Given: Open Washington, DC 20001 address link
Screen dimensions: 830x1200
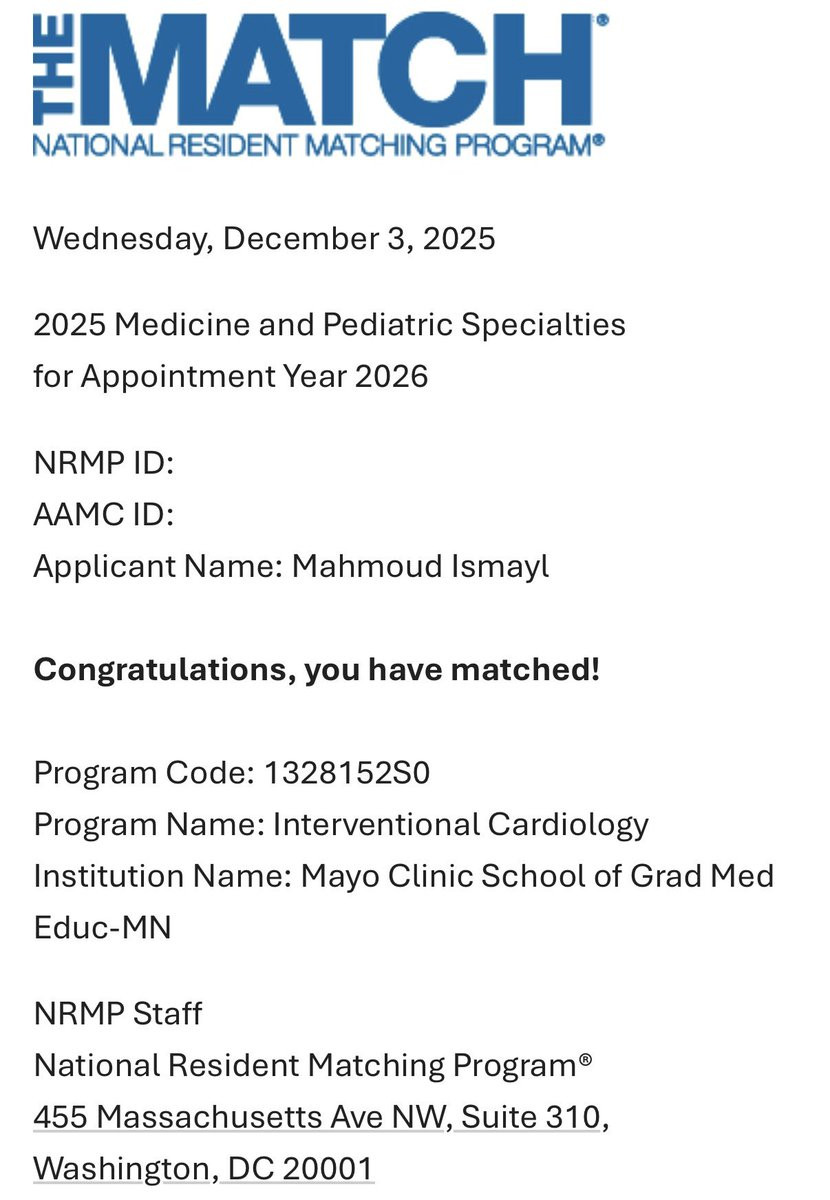Looking at the screenshot, I should 203,1169.
